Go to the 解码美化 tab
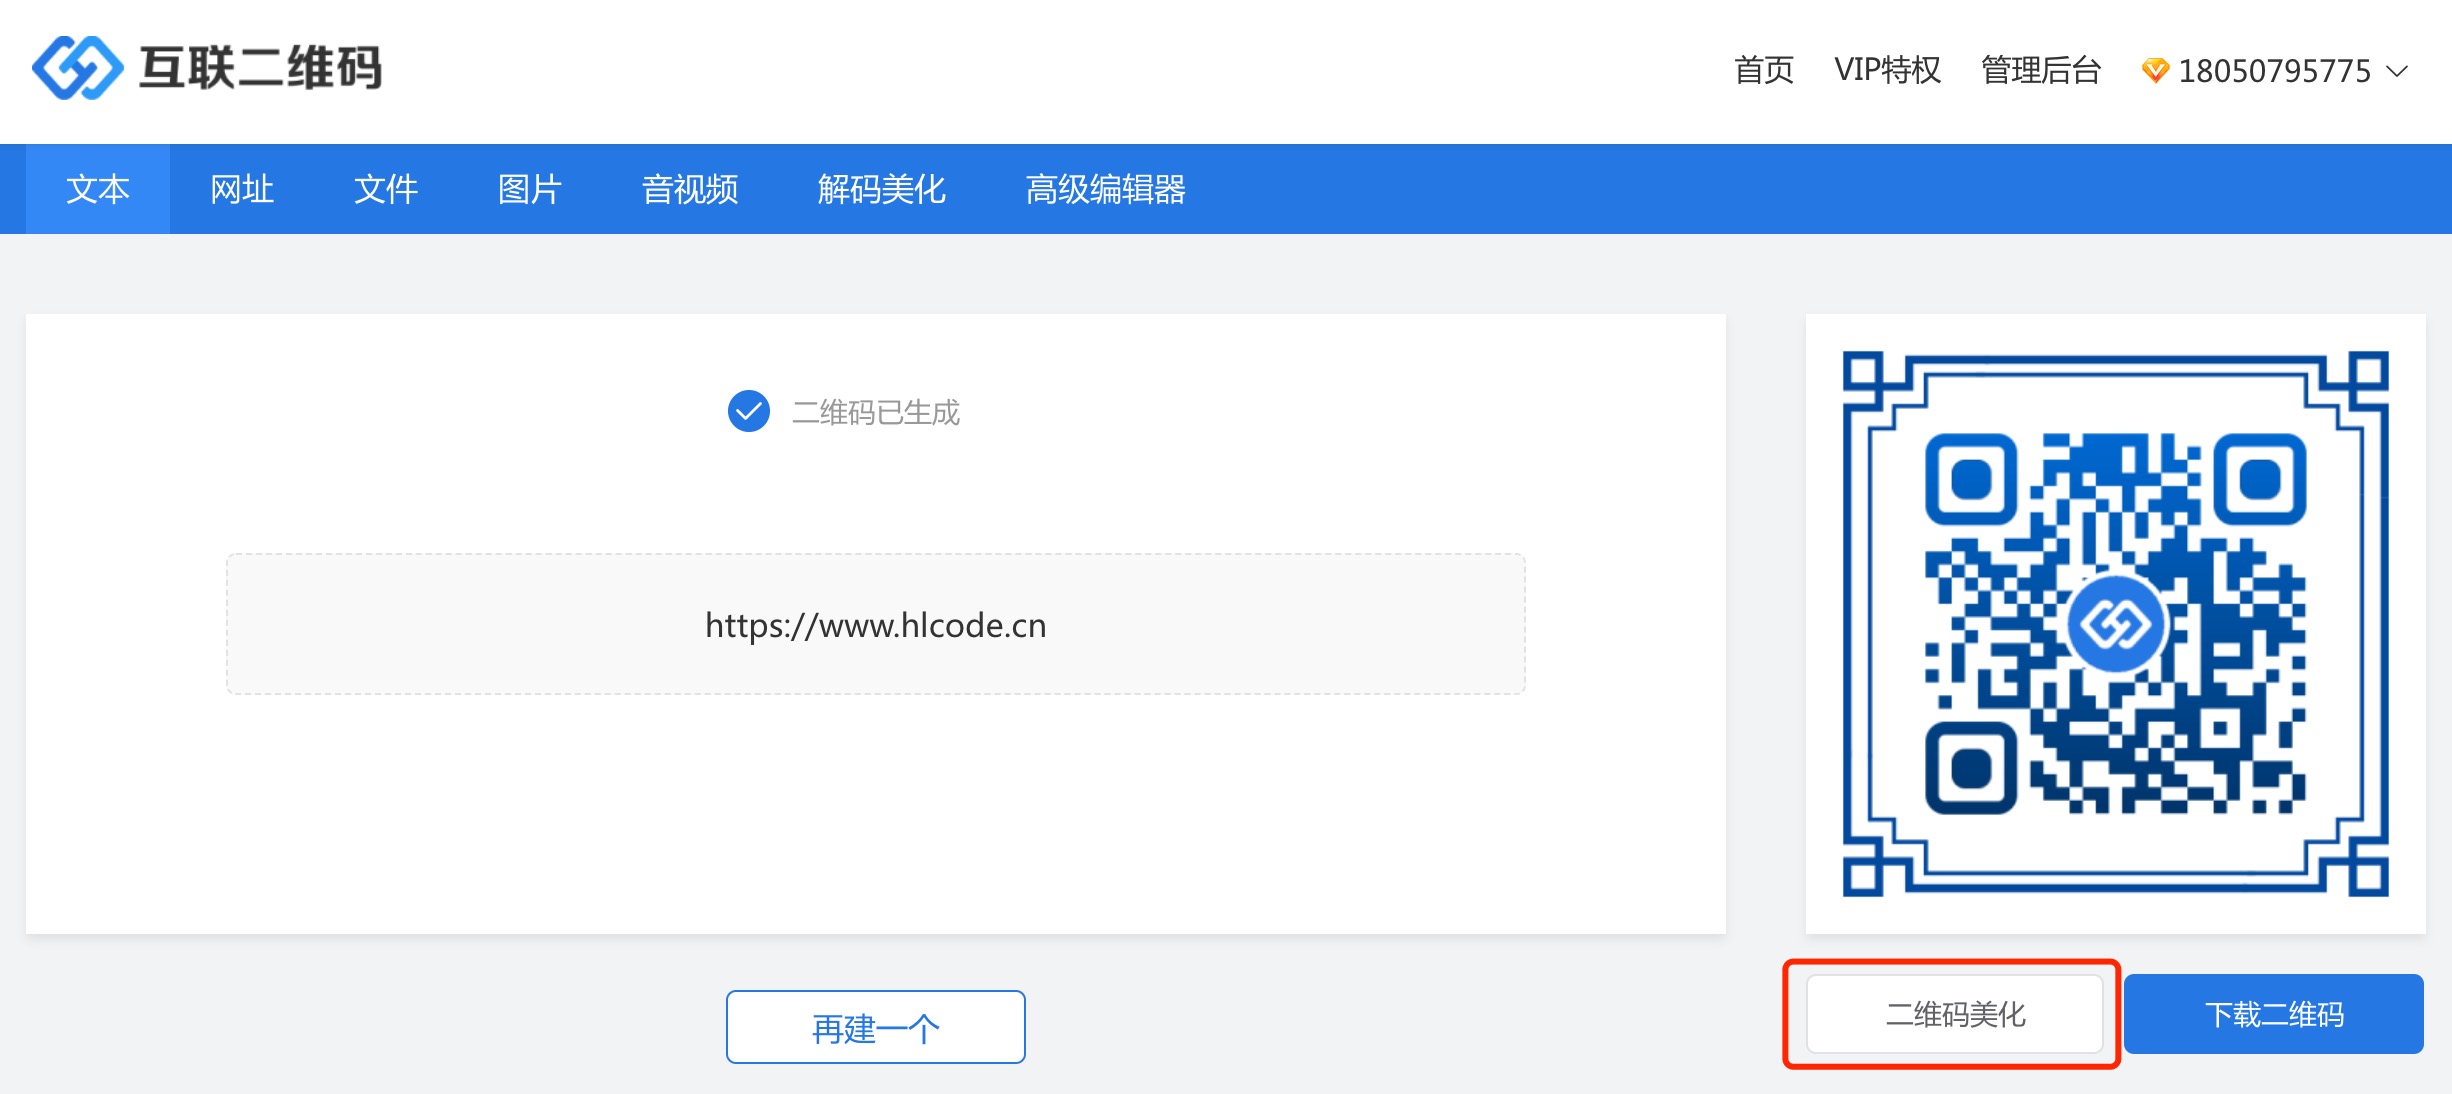Screen dimensions: 2452x1094 882,189
